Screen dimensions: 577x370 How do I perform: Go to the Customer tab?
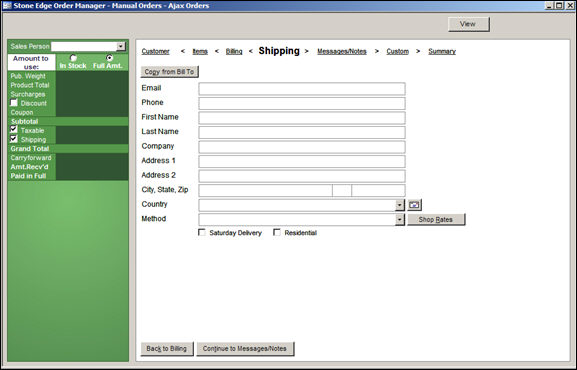[x=155, y=52]
